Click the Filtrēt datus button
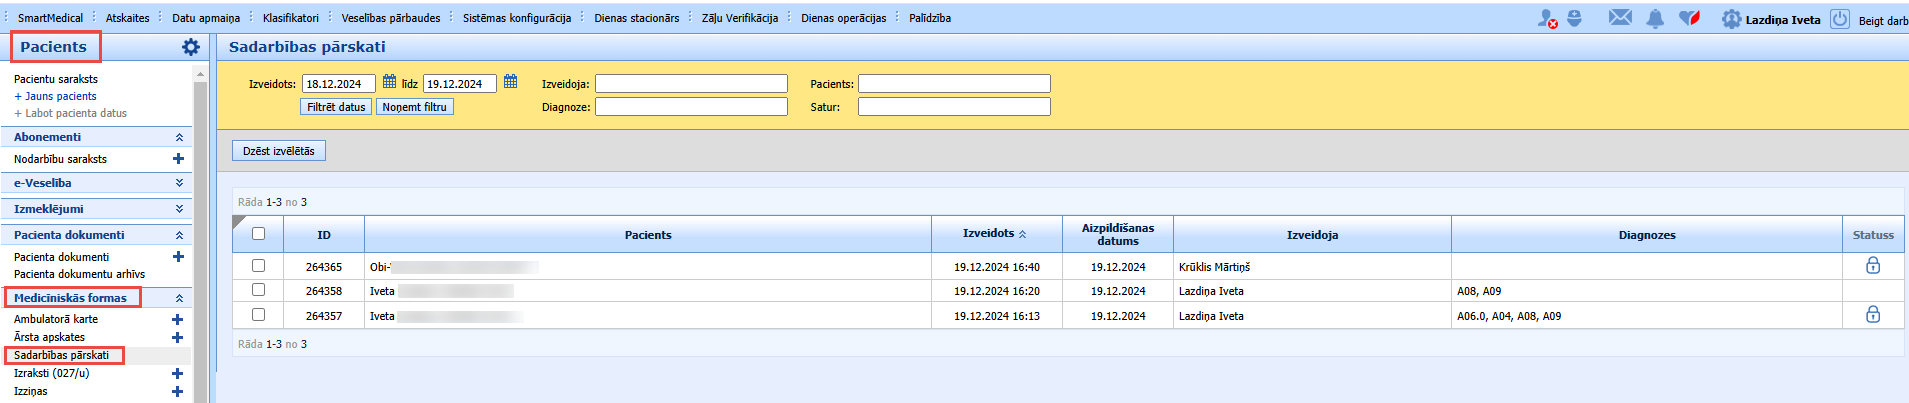The height and width of the screenshot is (403, 1909). pyautogui.click(x=336, y=107)
